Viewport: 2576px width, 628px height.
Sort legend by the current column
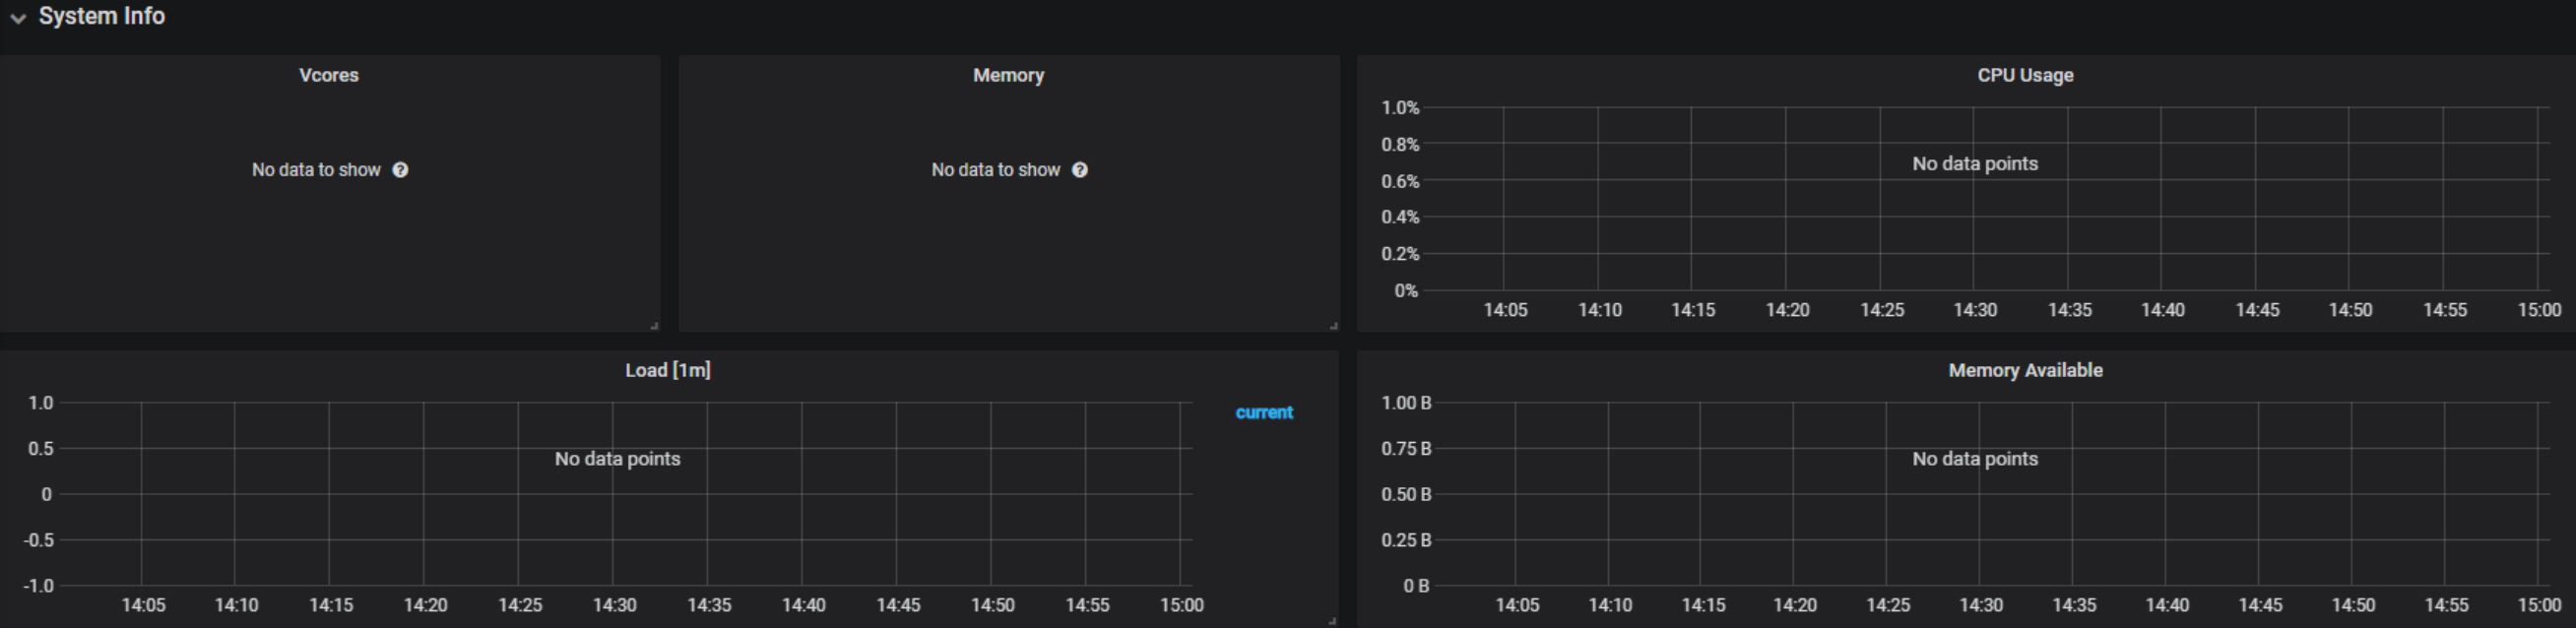click(1264, 412)
